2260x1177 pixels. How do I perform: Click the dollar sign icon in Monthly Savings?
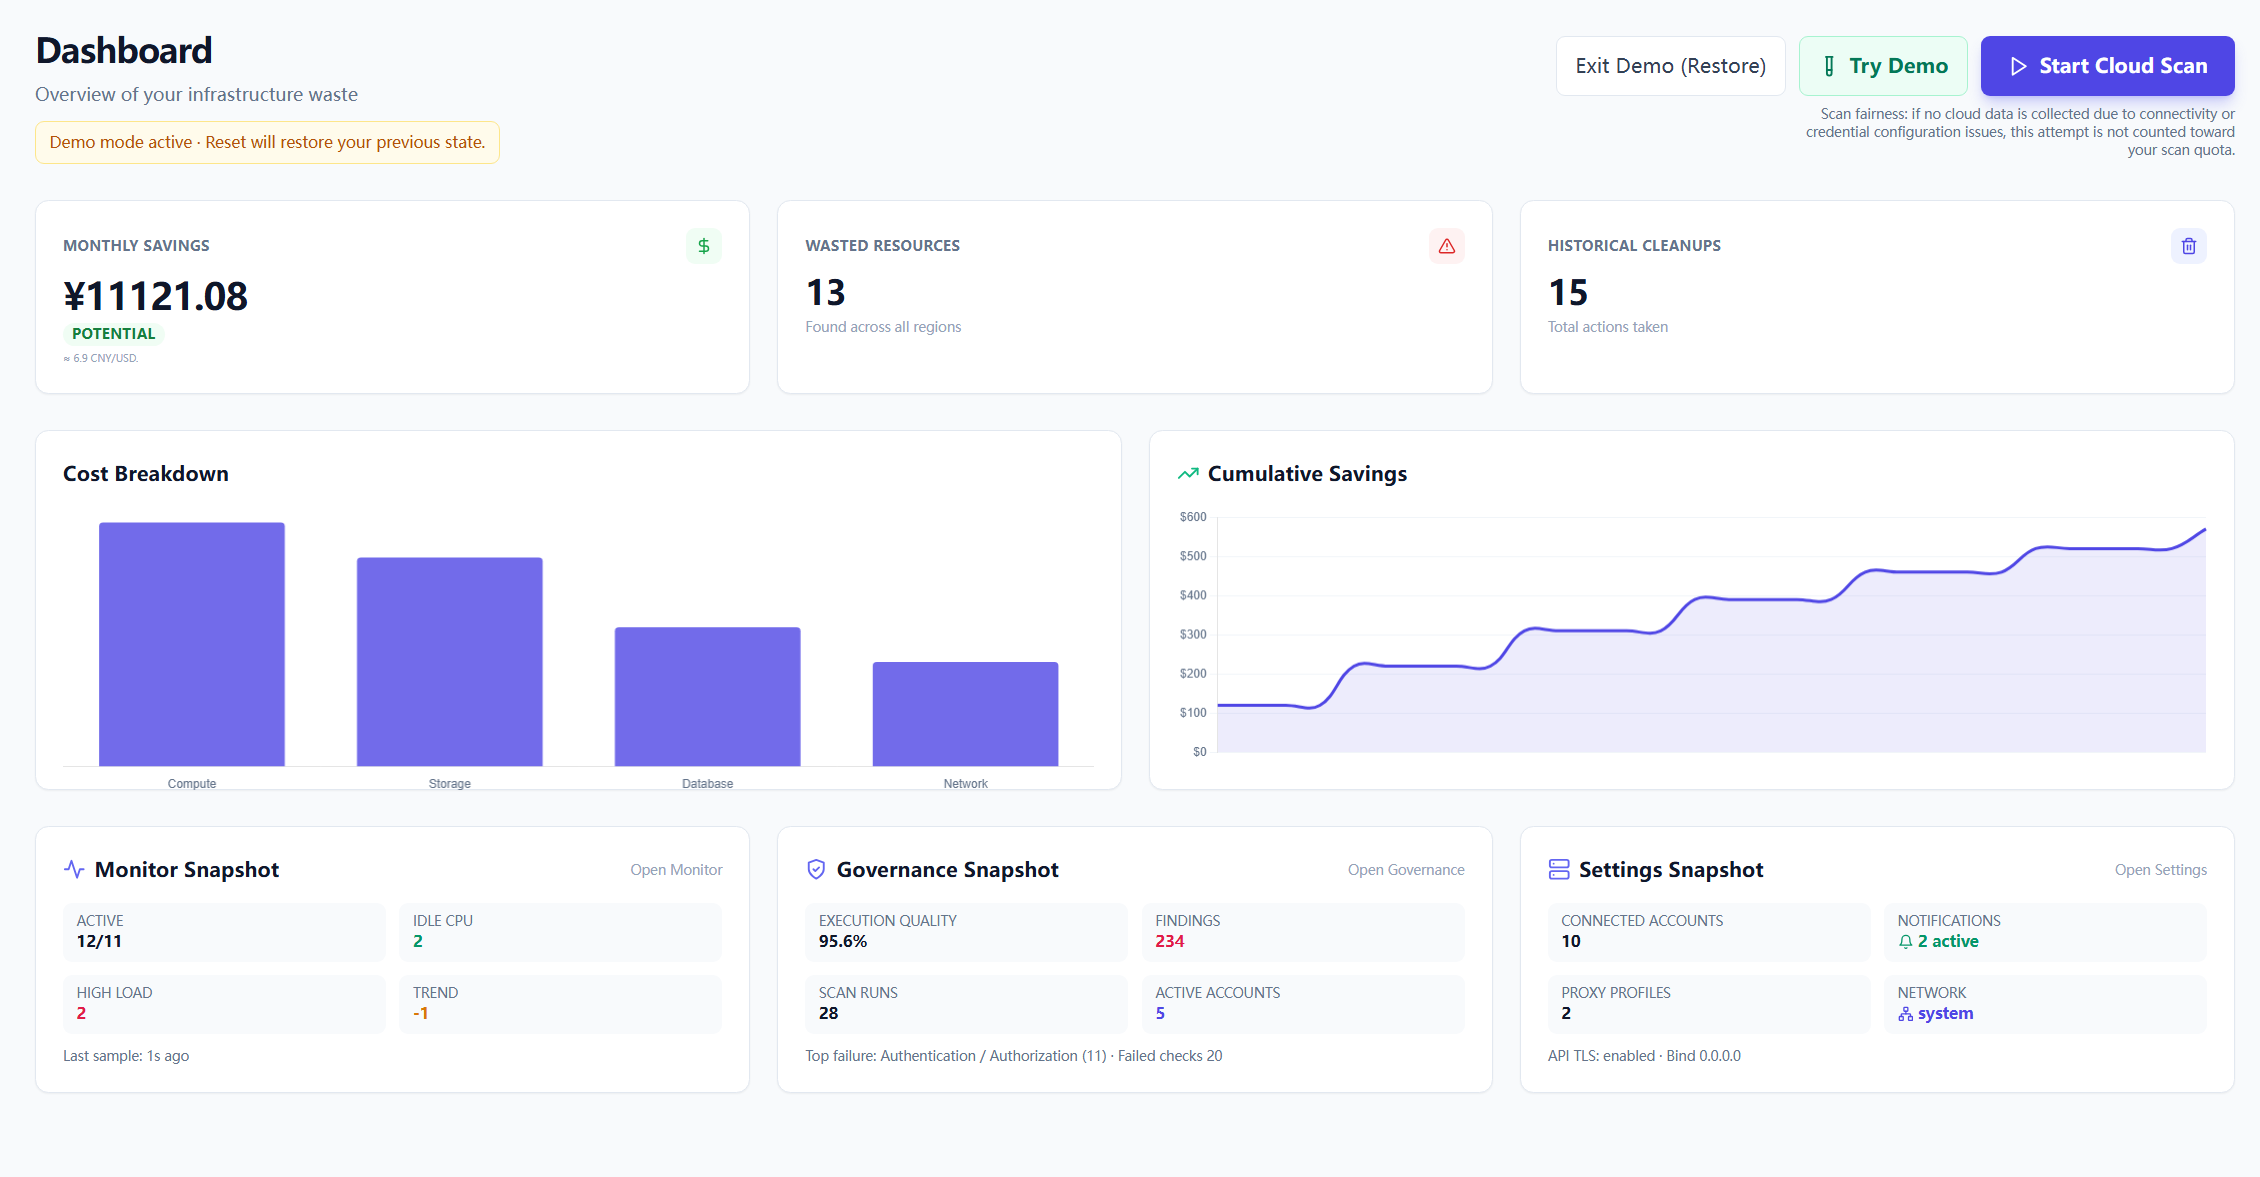(x=703, y=246)
